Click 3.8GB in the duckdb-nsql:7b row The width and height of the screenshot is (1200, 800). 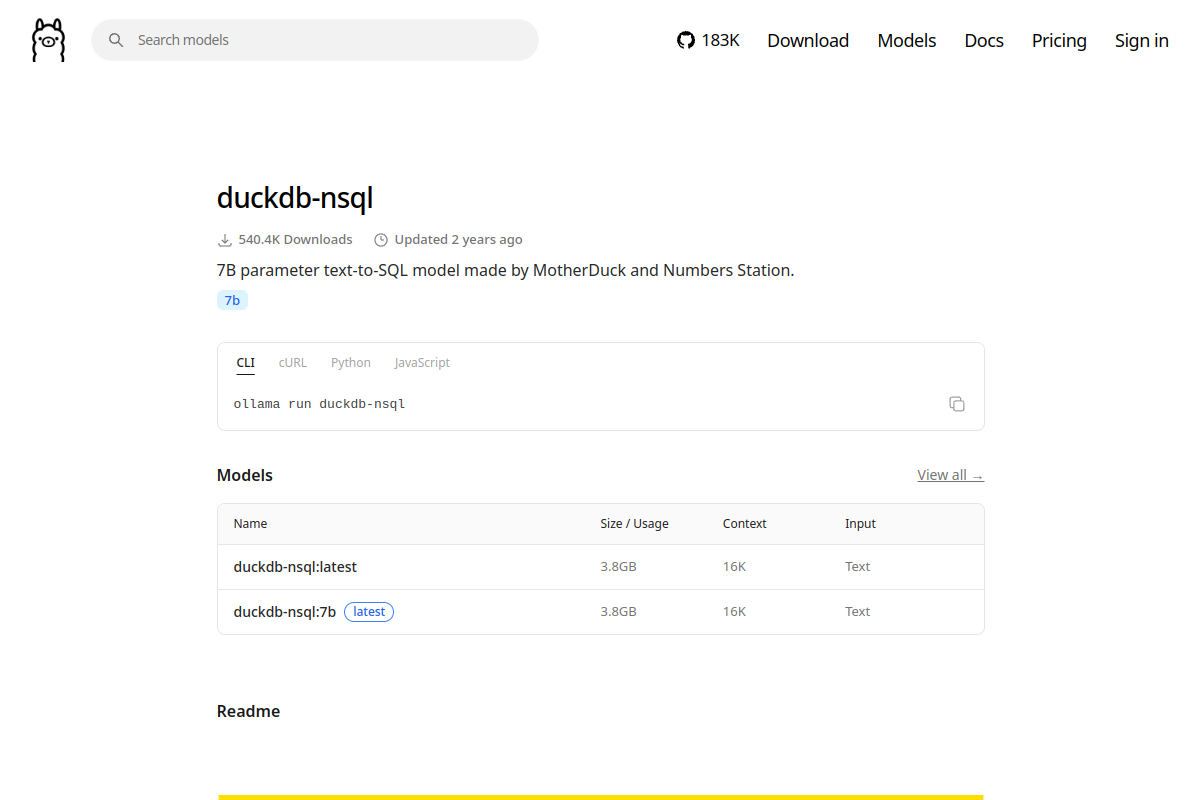click(618, 612)
